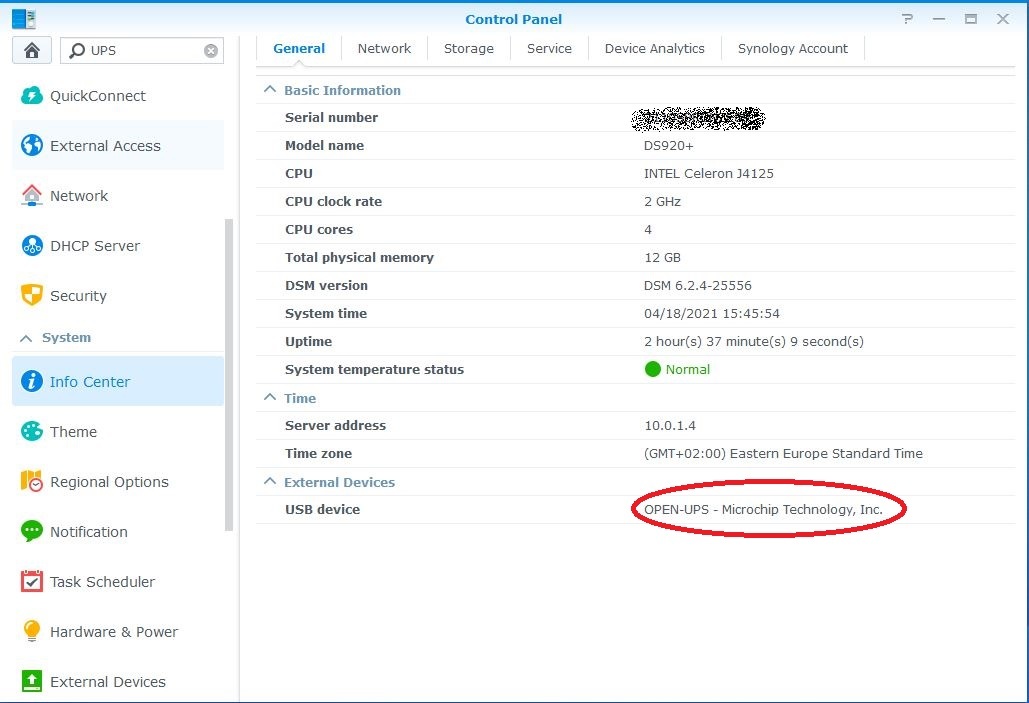Open the Security shield icon
This screenshot has height=703, width=1029.
click(x=32, y=296)
